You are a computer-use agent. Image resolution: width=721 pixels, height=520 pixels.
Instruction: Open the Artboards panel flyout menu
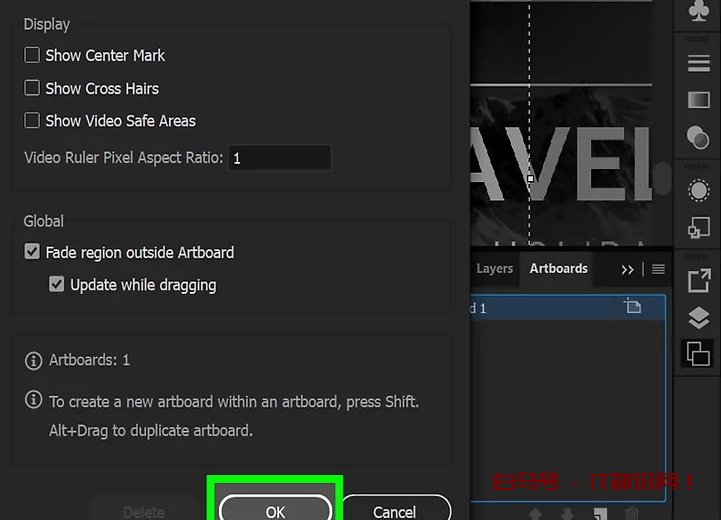click(658, 269)
